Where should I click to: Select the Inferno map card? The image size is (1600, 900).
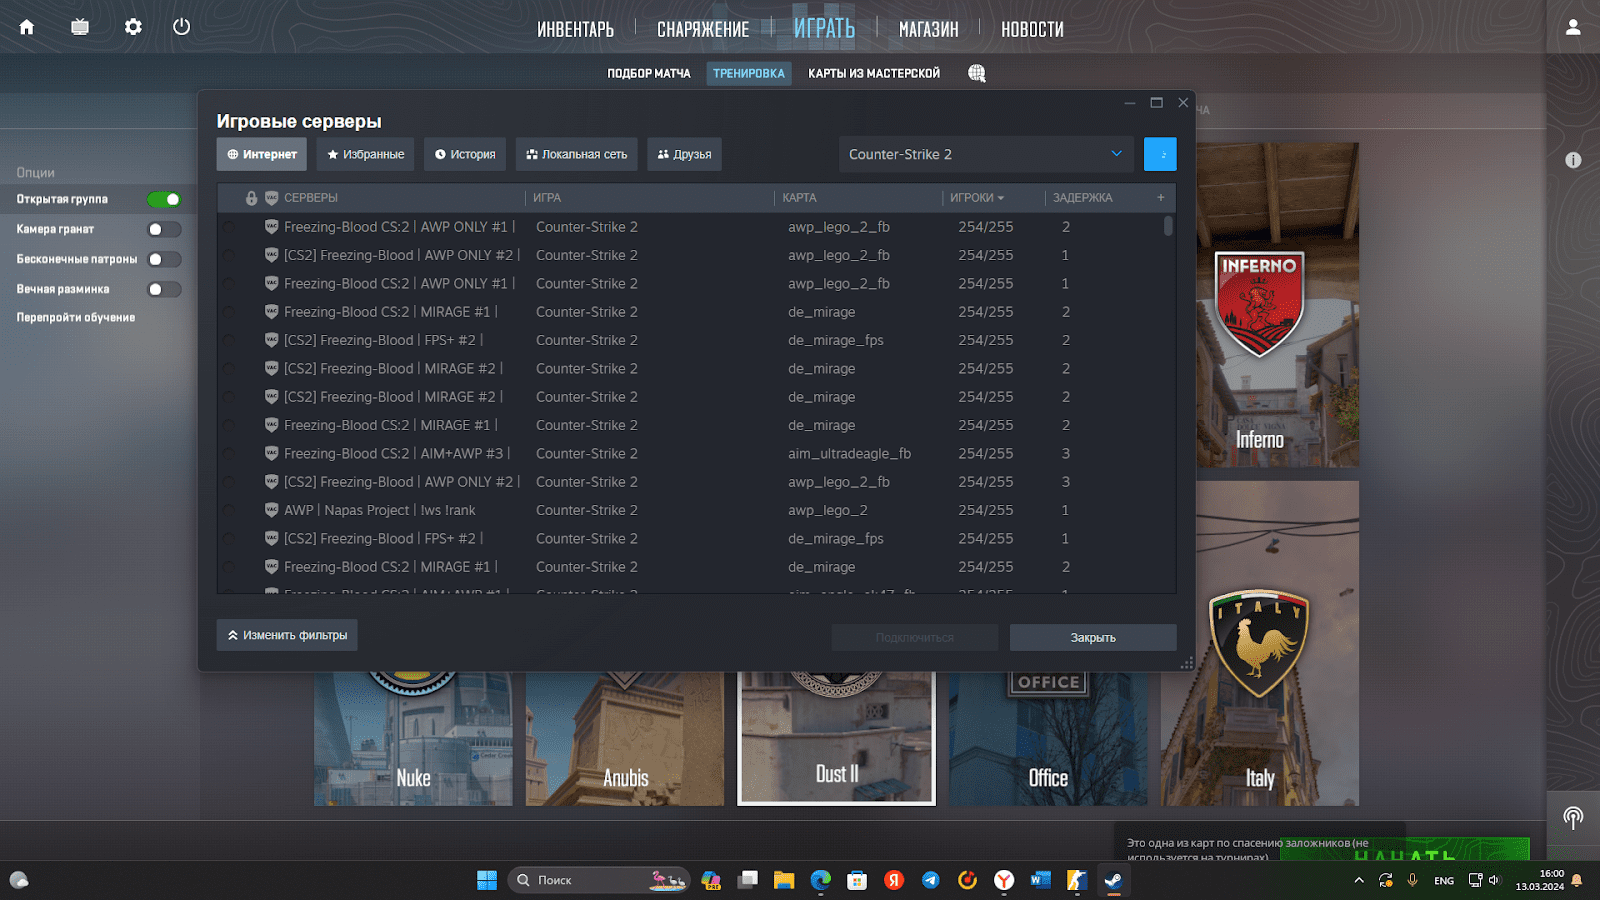pos(1278,304)
